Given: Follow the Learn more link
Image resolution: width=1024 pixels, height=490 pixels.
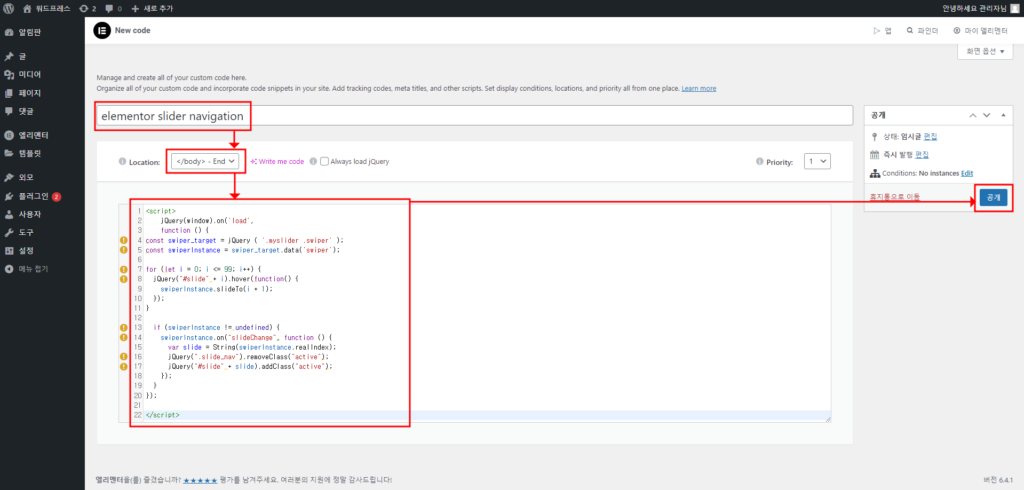Looking at the screenshot, I should coord(699,88).
